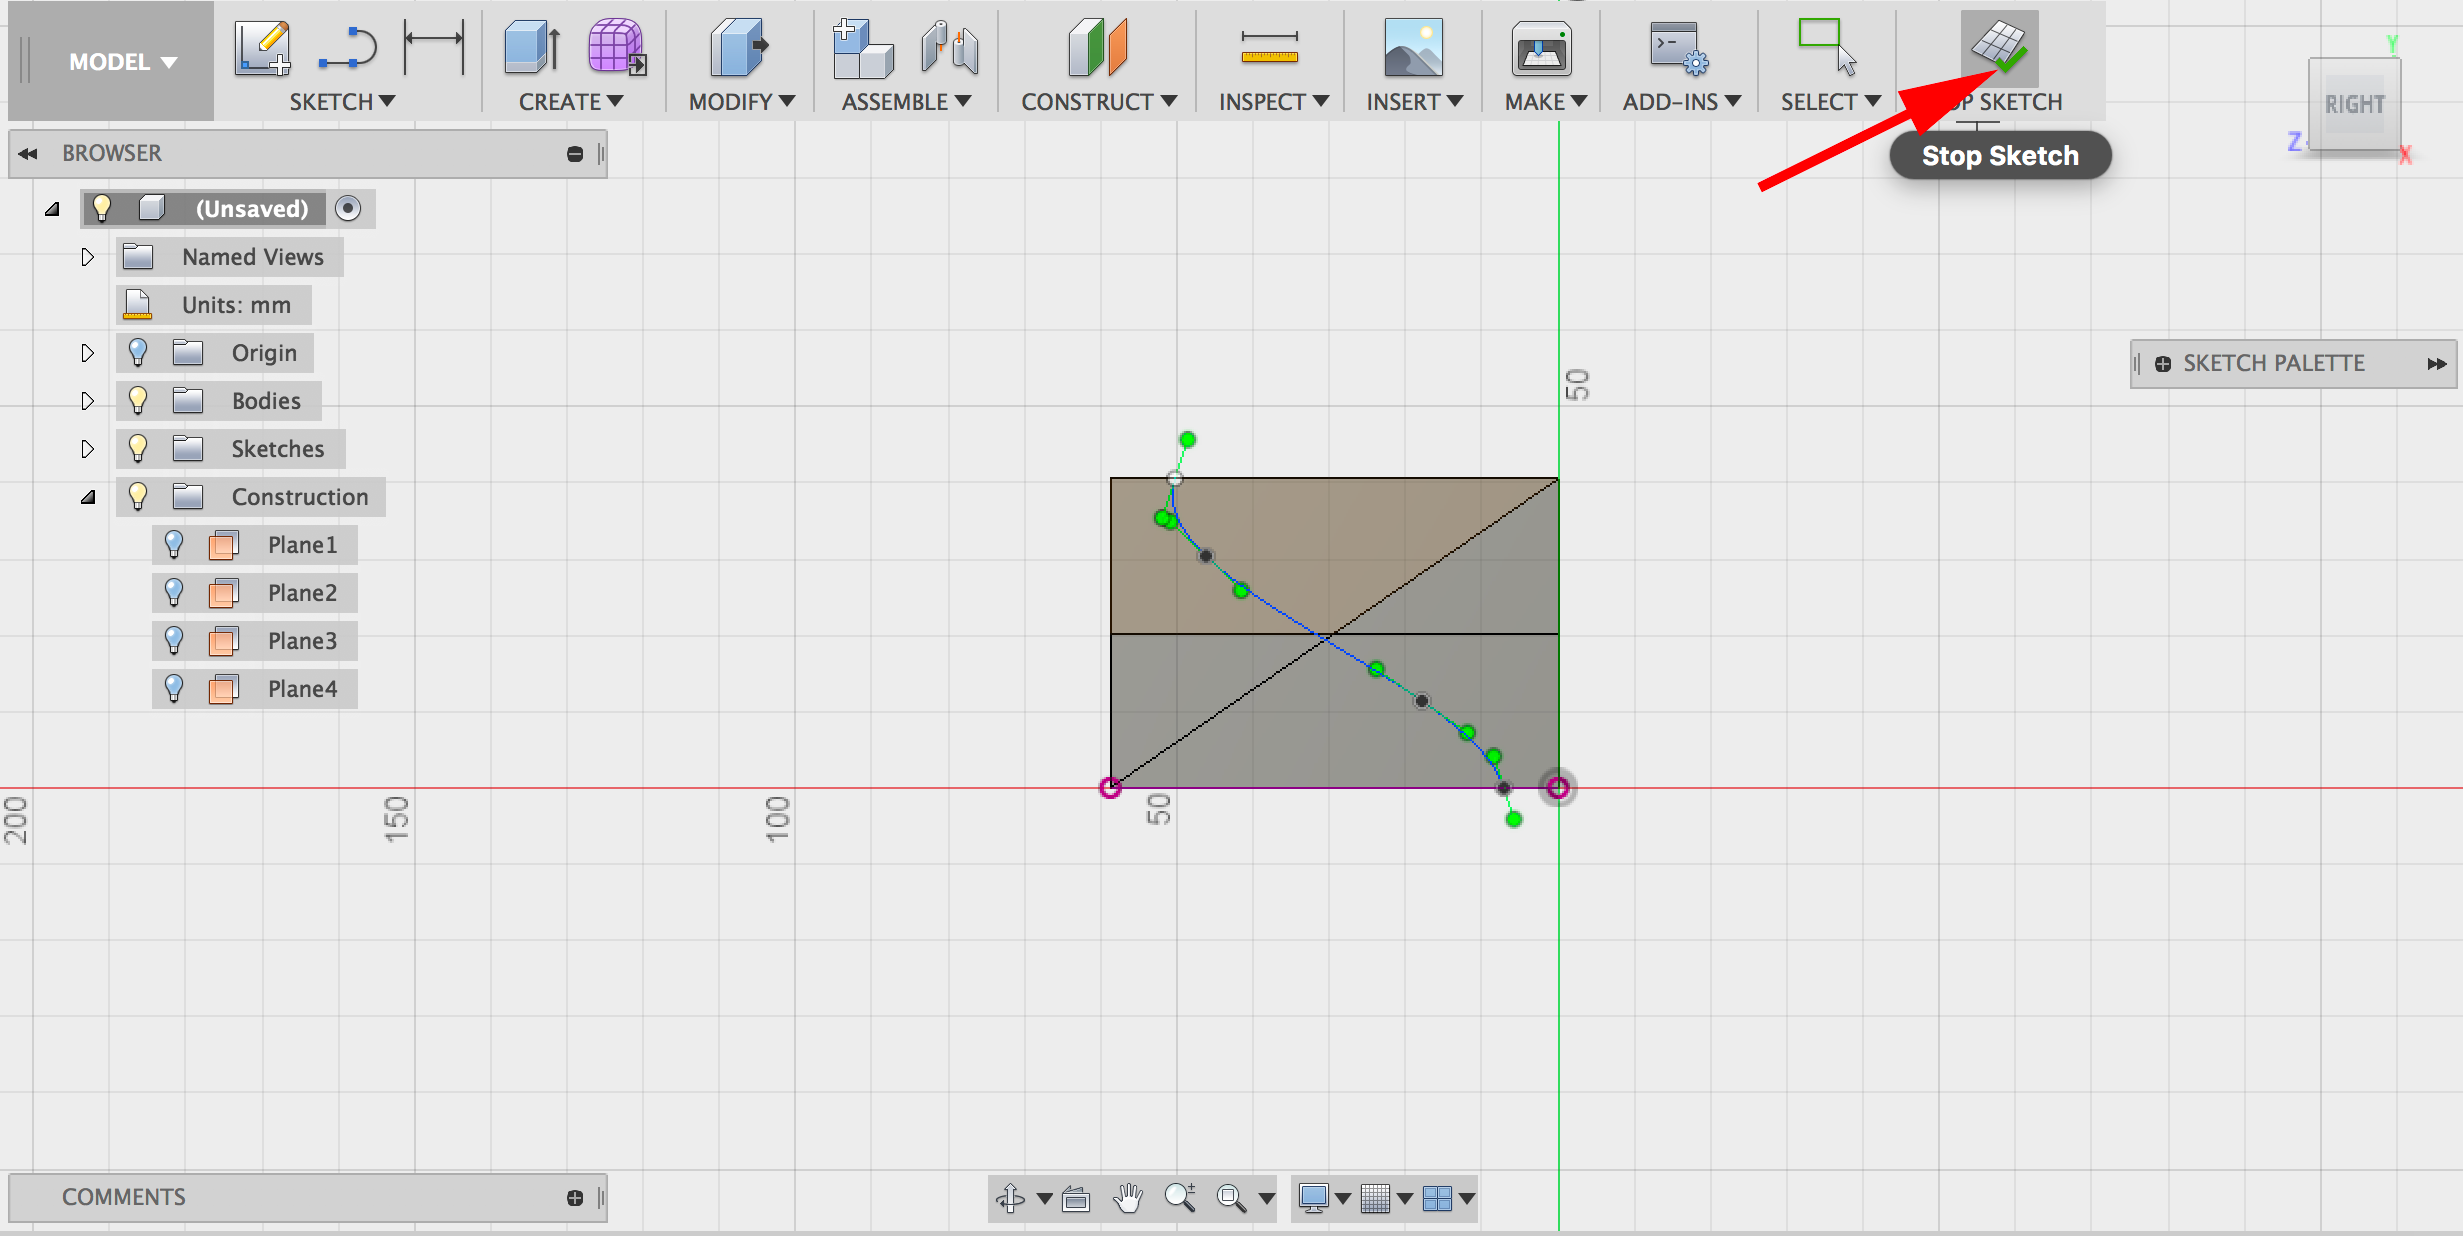The image size is (2463, 1236).
Task: Open the INSERT menu
Action: [1415, 102]
